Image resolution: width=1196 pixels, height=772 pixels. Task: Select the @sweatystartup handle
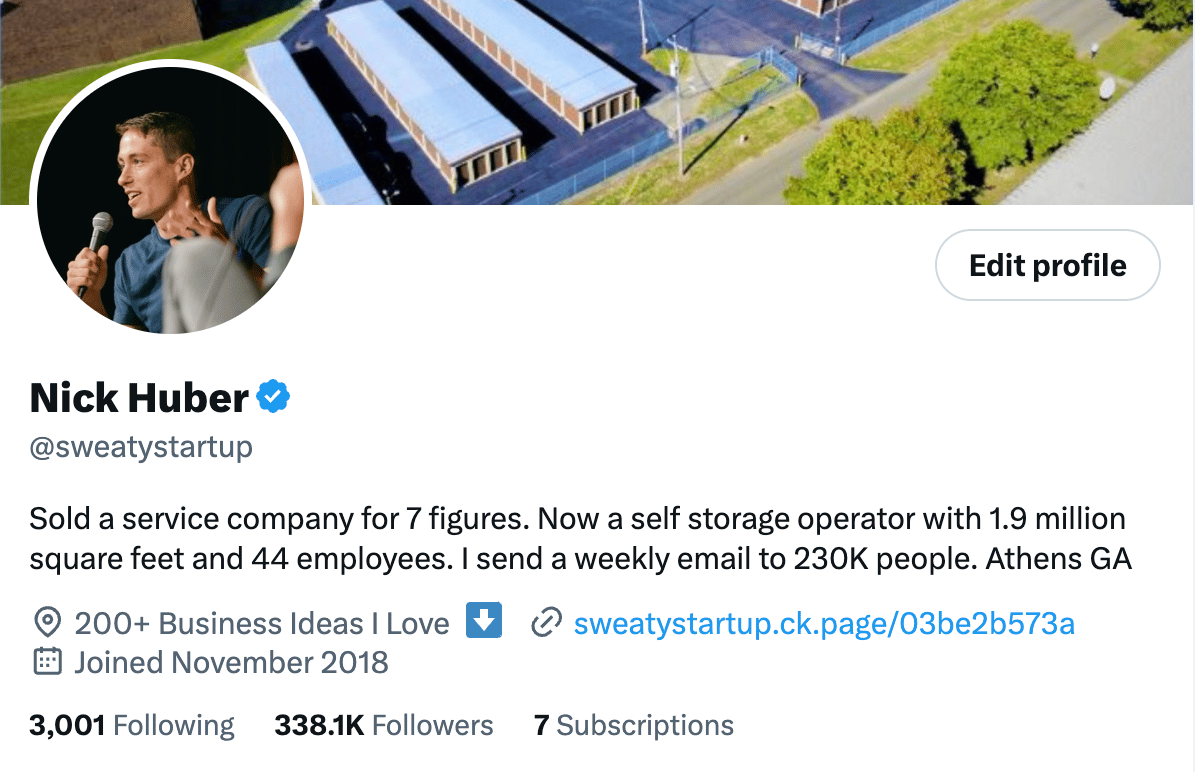click(x=141, y=447)
